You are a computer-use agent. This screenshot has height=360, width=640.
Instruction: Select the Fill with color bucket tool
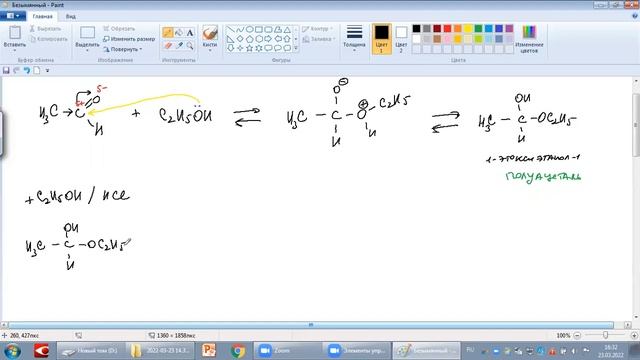click(179, 33)
